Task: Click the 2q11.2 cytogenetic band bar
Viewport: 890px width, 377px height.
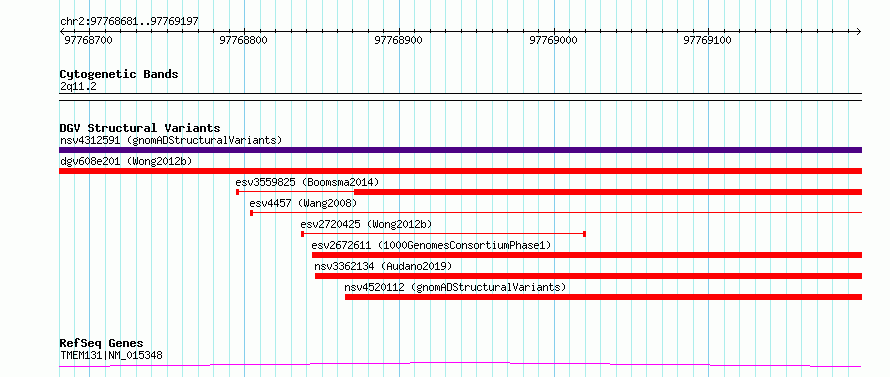Action: [460, 97]
